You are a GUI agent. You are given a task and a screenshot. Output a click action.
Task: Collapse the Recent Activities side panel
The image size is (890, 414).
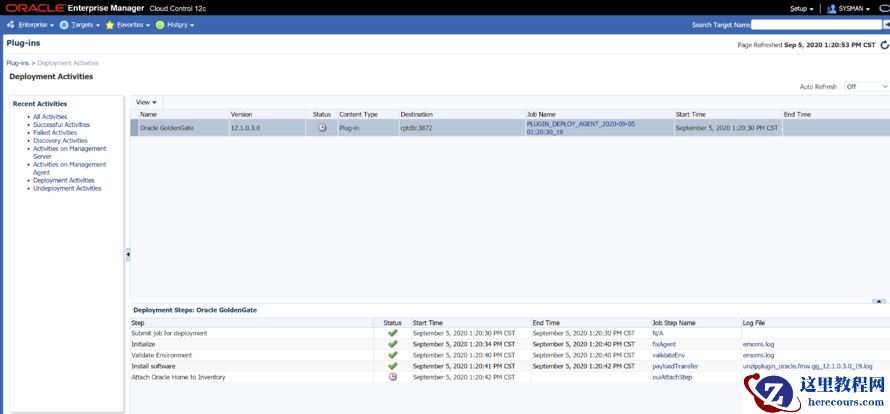click(128, 255)
